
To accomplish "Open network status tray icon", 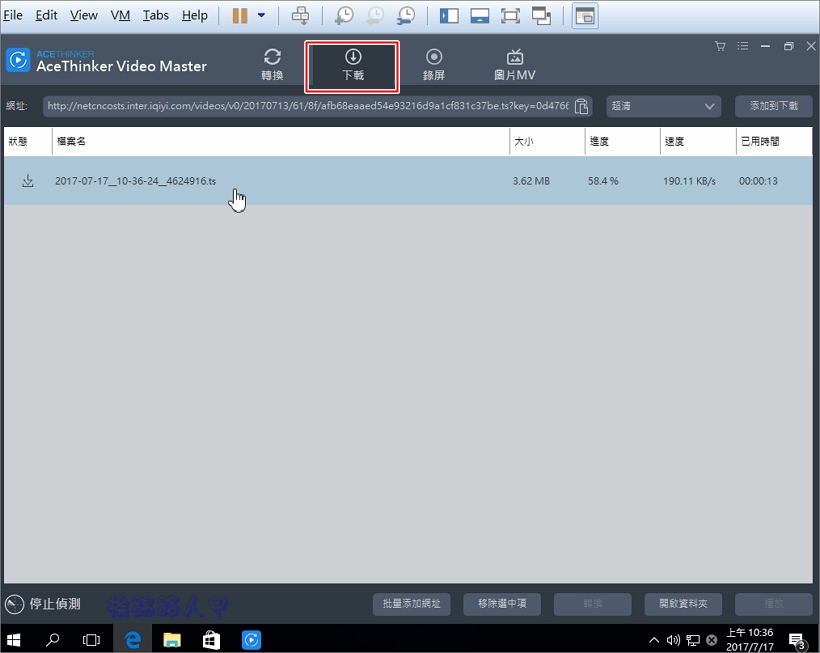I will click(693, 640).
